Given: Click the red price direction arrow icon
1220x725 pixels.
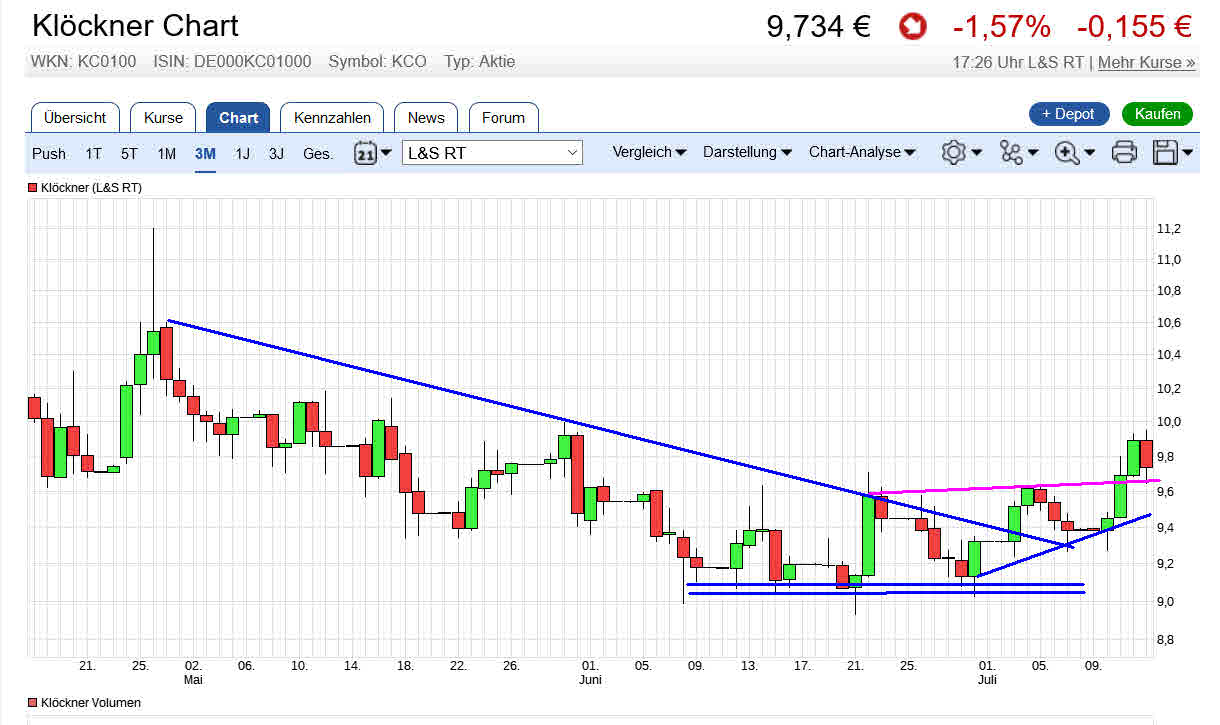Looking at the screenshot, I should [x=911, y=27].
